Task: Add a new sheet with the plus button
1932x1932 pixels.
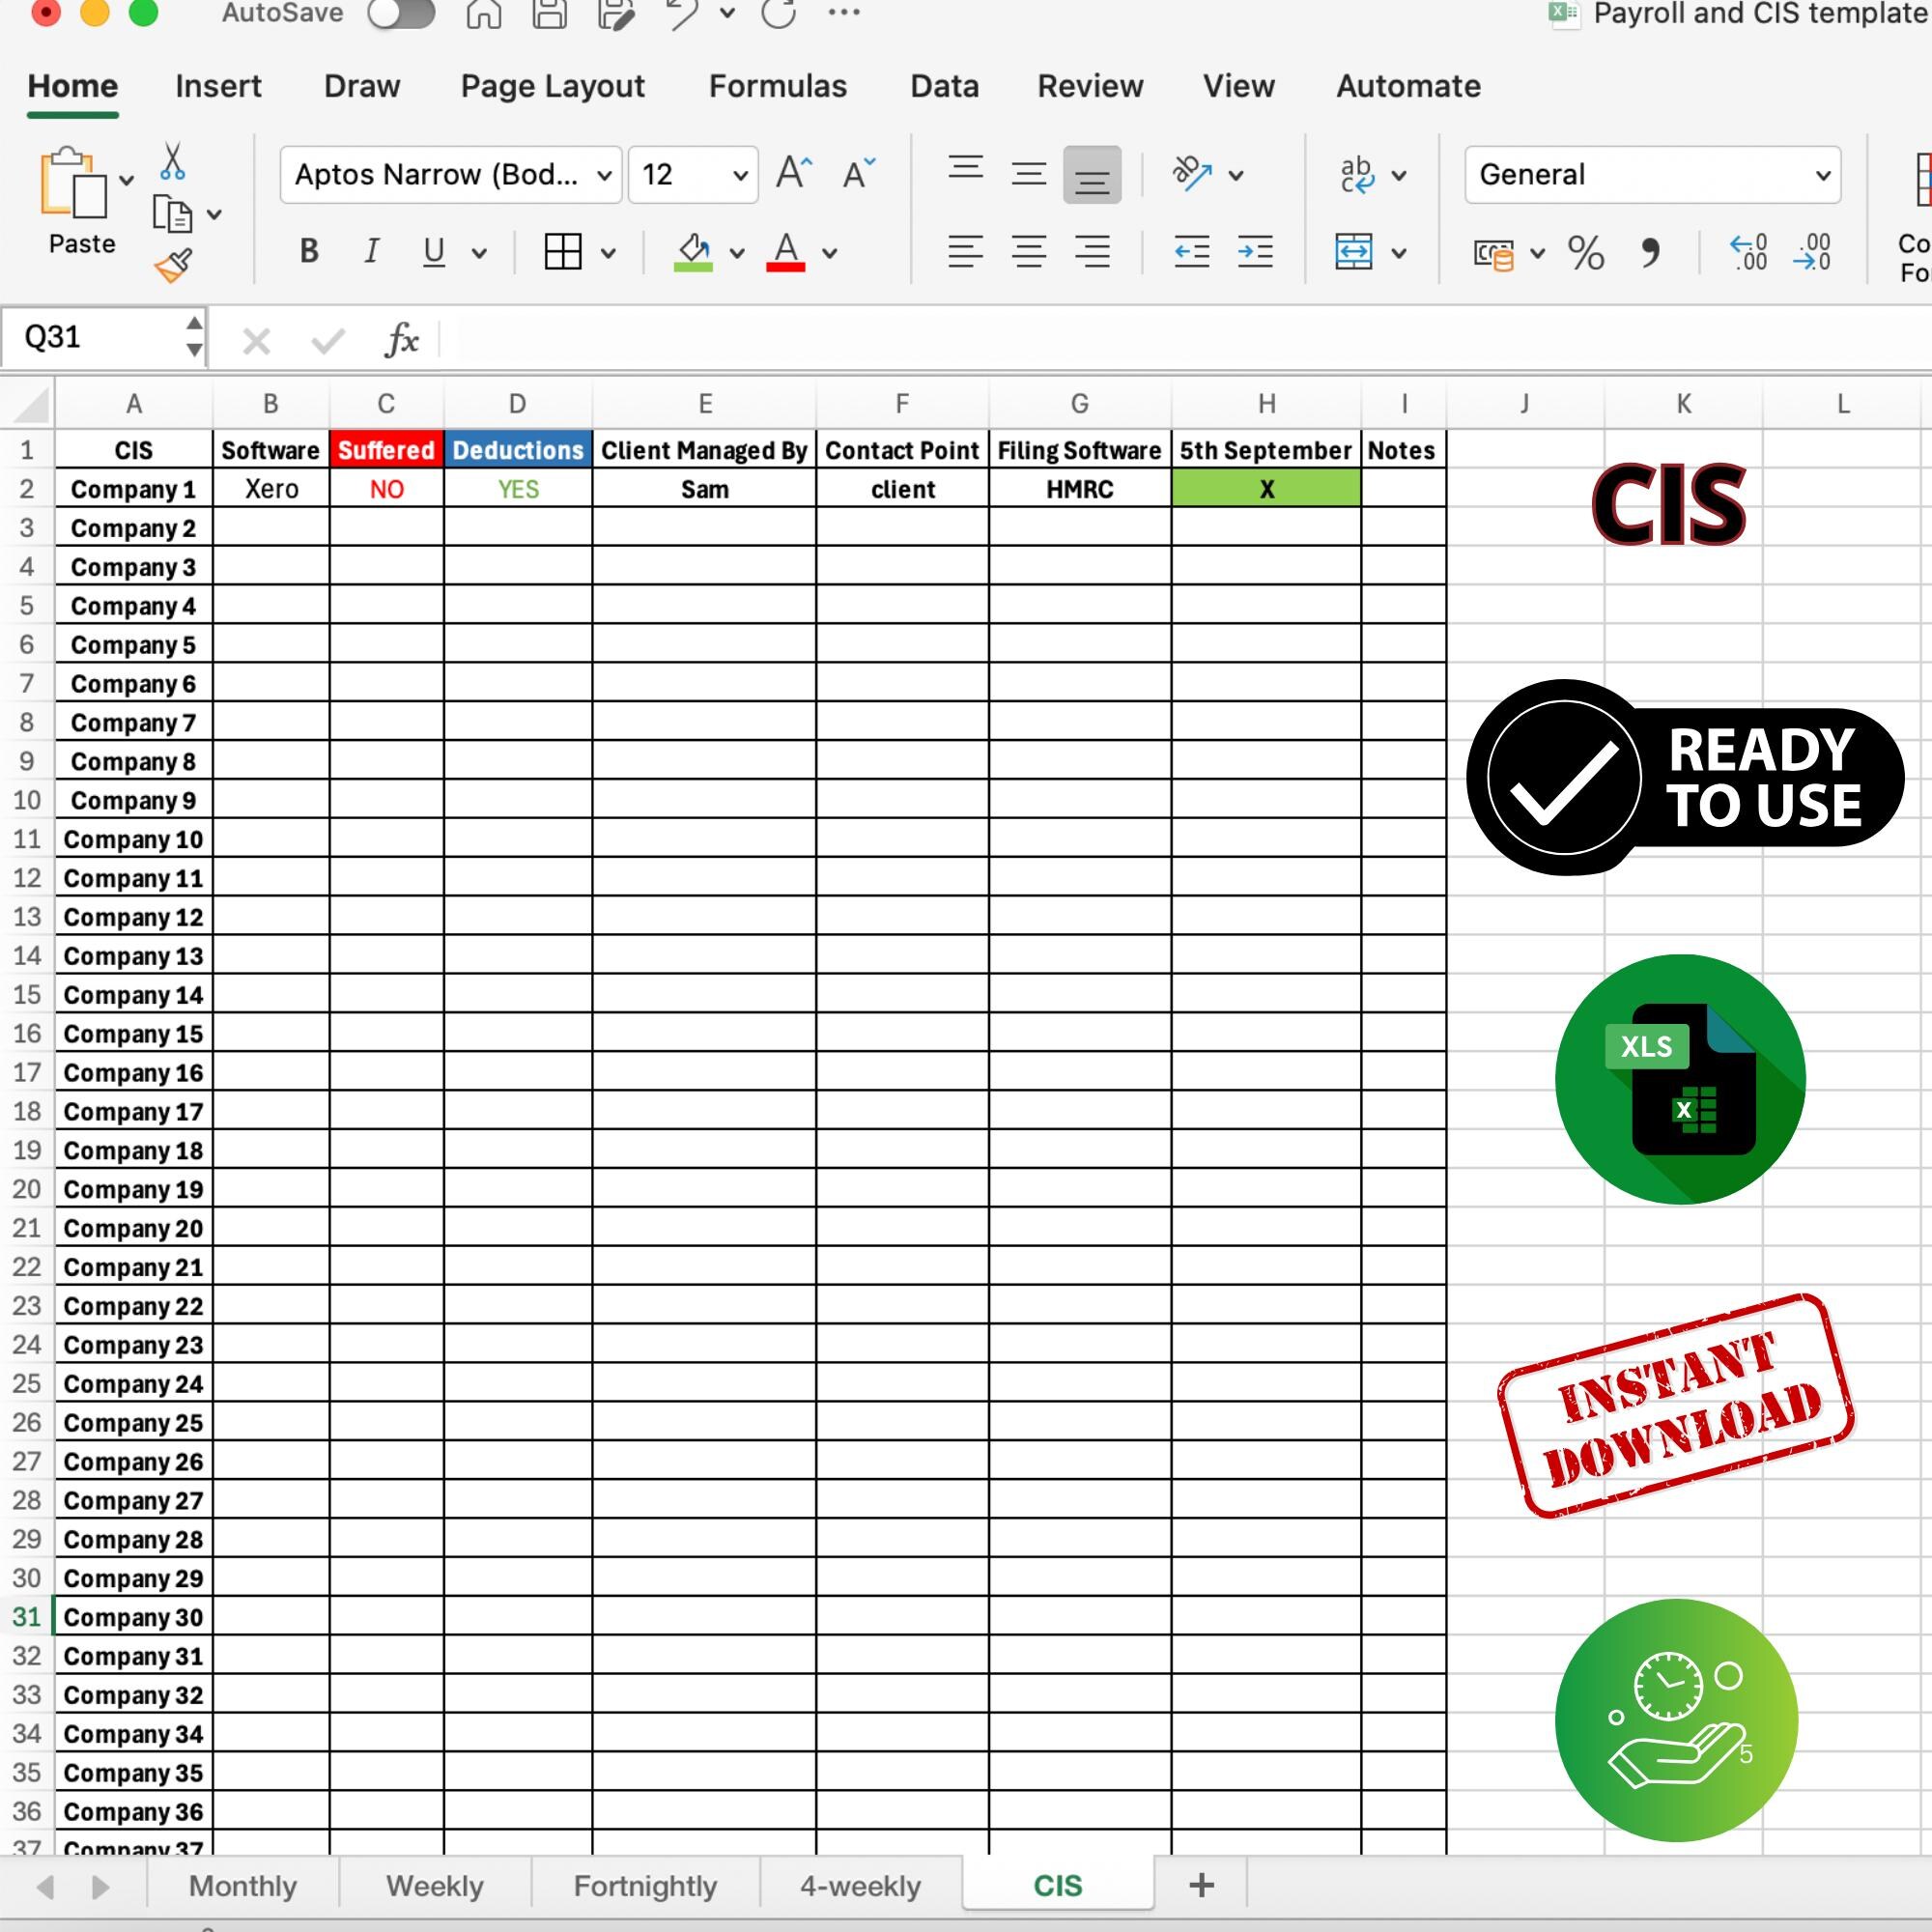Action: pos(1200,1884)
